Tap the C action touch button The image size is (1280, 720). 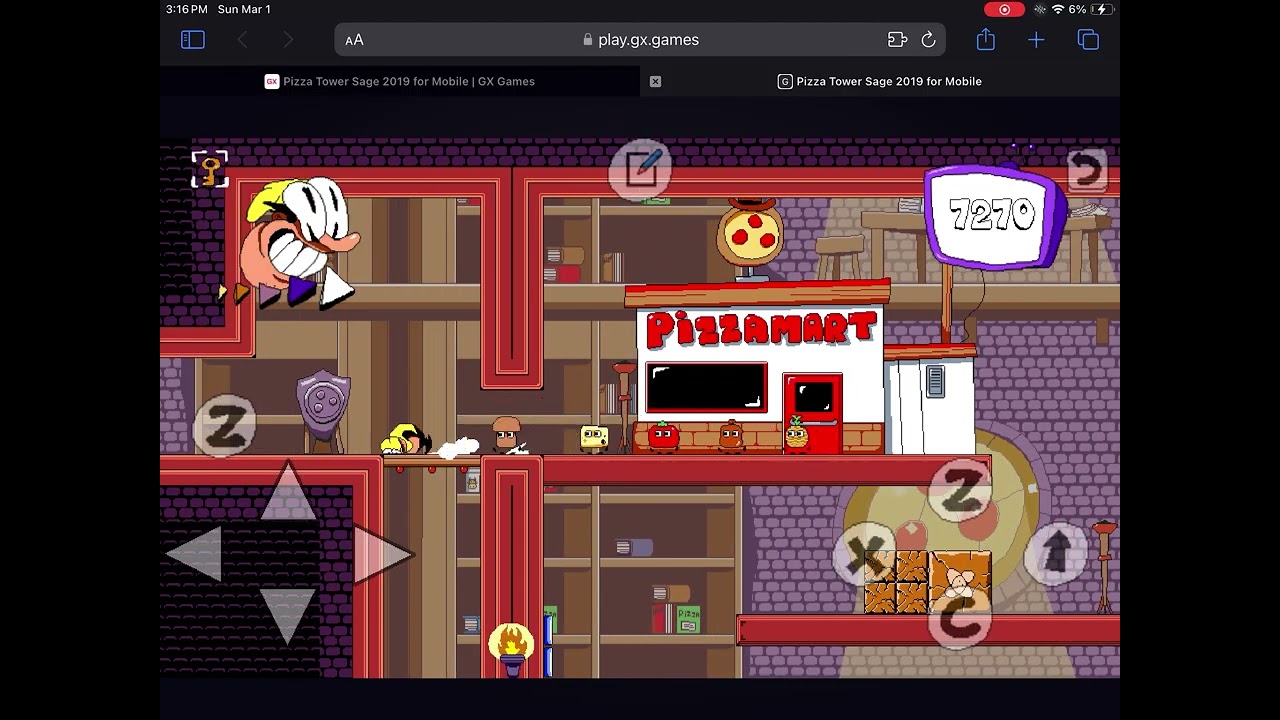pyautogui.click(x=960, y=617)
